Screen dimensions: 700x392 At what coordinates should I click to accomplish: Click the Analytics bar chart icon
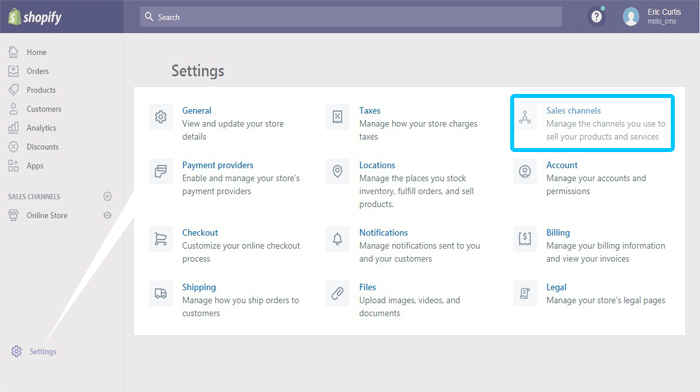13,127
